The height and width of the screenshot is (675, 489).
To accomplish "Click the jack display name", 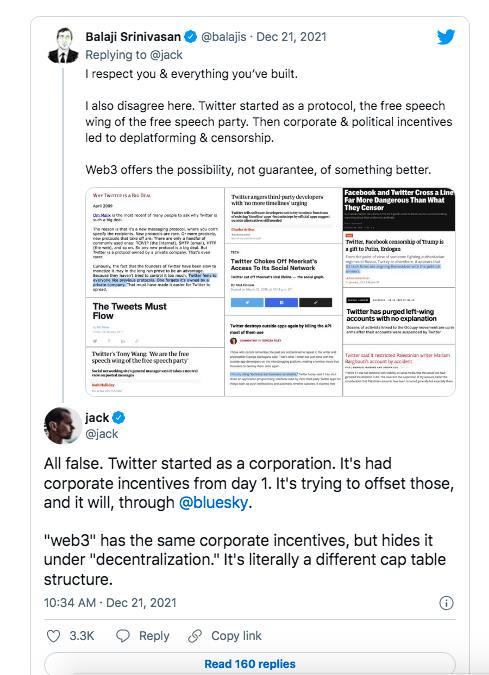I will pos(97,418).
